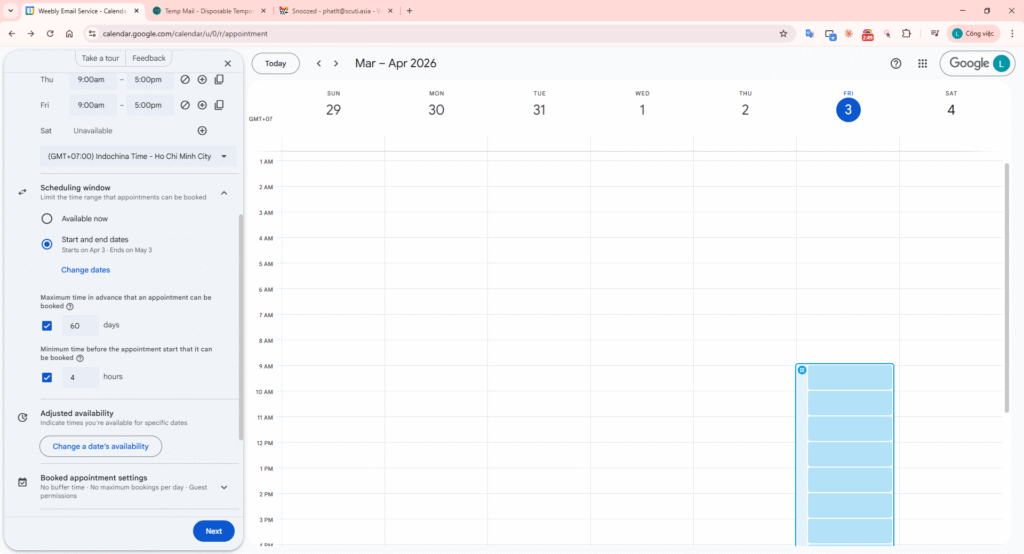This screenshot has height=554, width=1024.
Task: Uncheck the maximum advance booking time checkbox
Action: coord(47,326)
